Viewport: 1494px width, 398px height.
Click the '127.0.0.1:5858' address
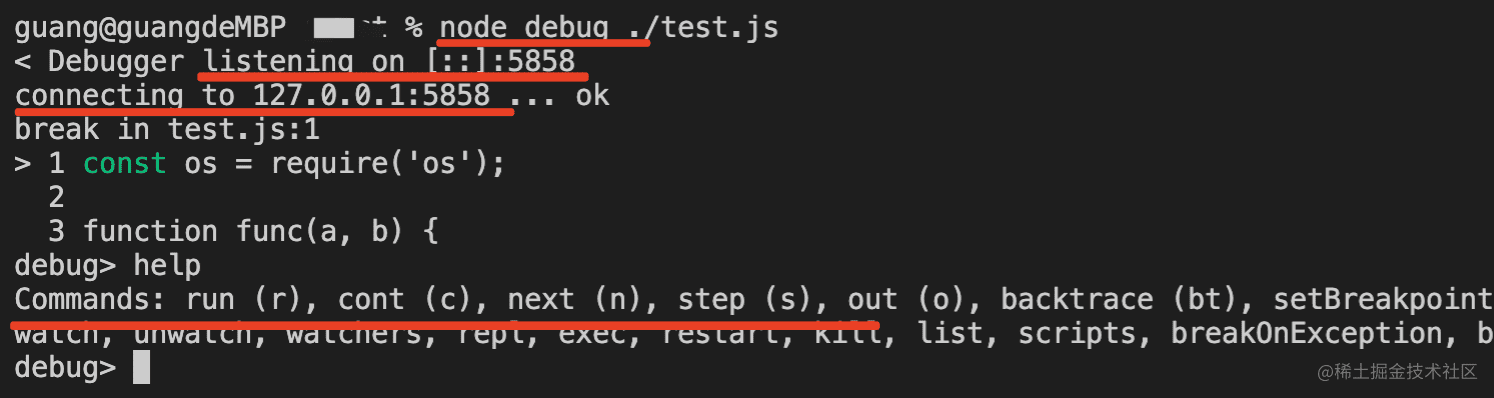[371, 96]
